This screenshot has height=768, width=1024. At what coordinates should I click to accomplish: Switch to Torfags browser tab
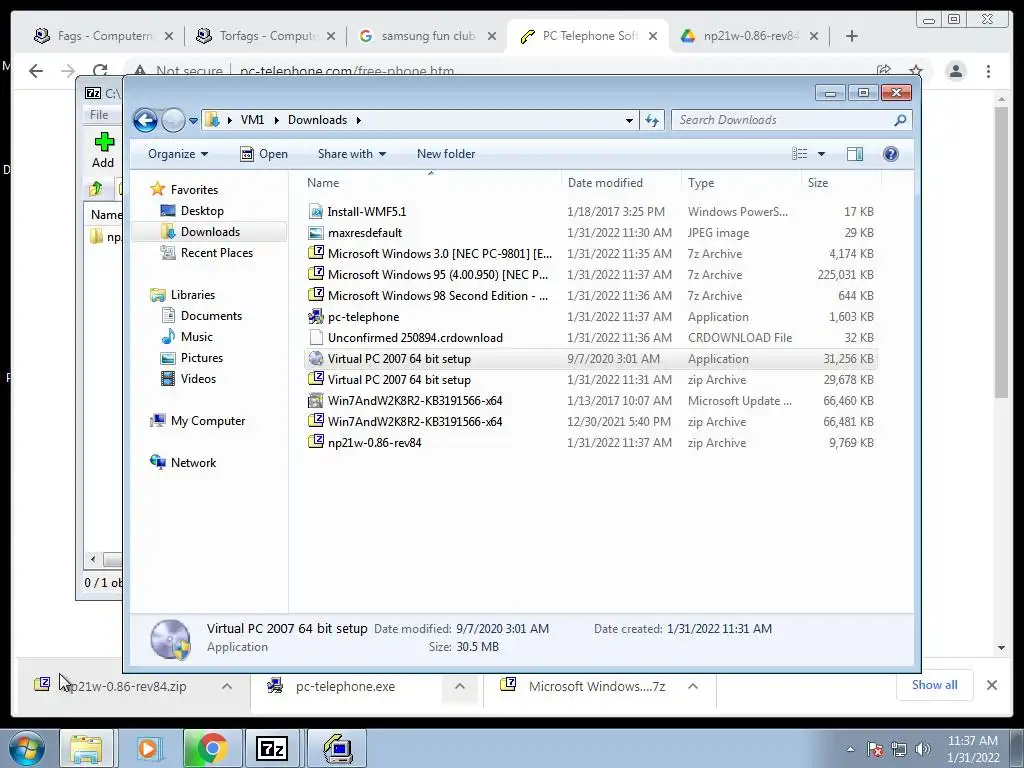[x=266, y=36]
